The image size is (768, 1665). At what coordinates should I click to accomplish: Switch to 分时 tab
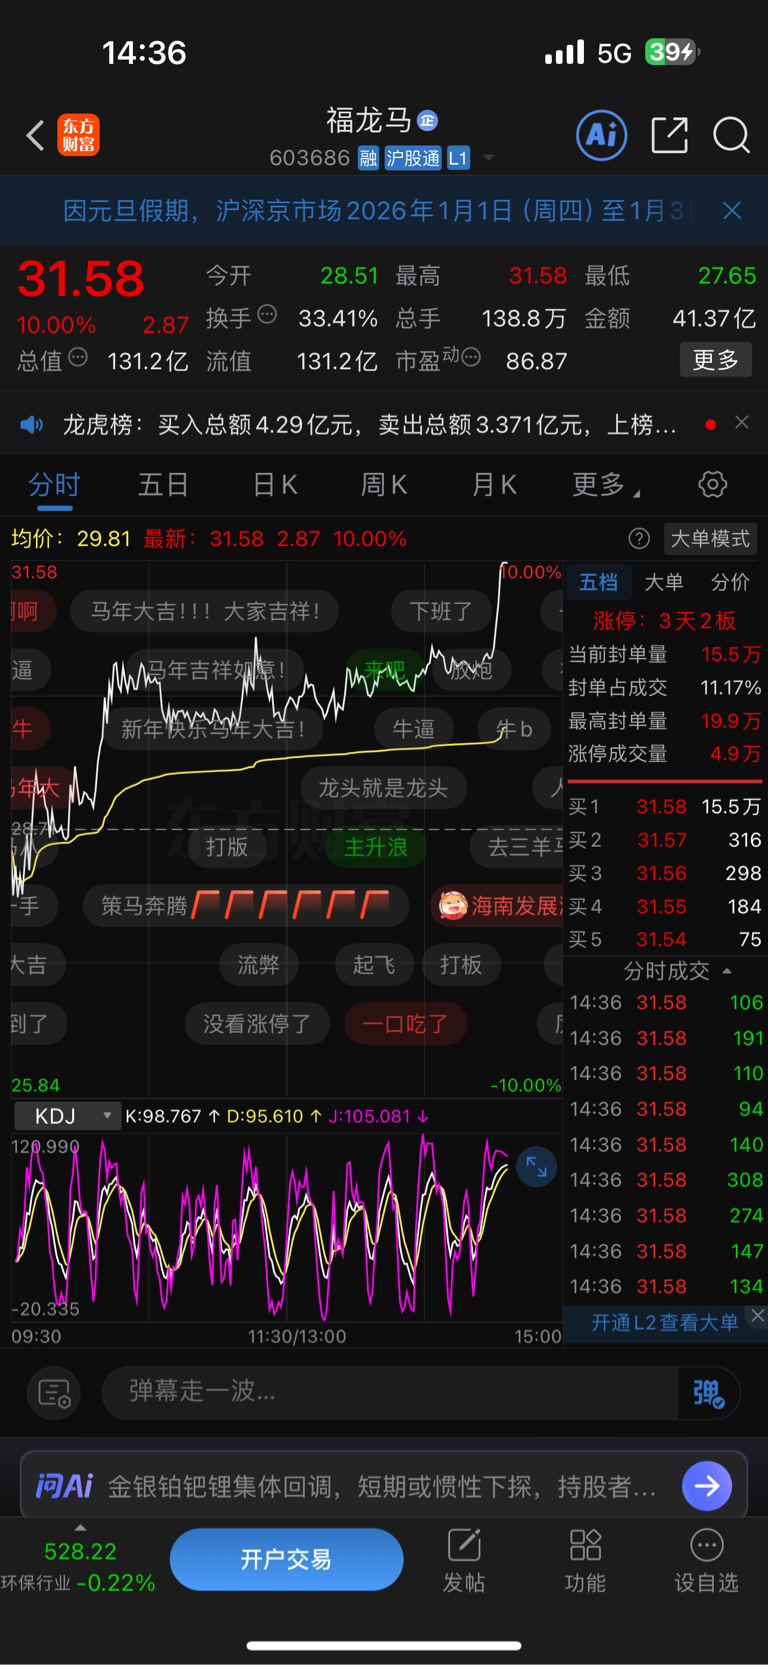pyautogui.click(x=54, y=485)
